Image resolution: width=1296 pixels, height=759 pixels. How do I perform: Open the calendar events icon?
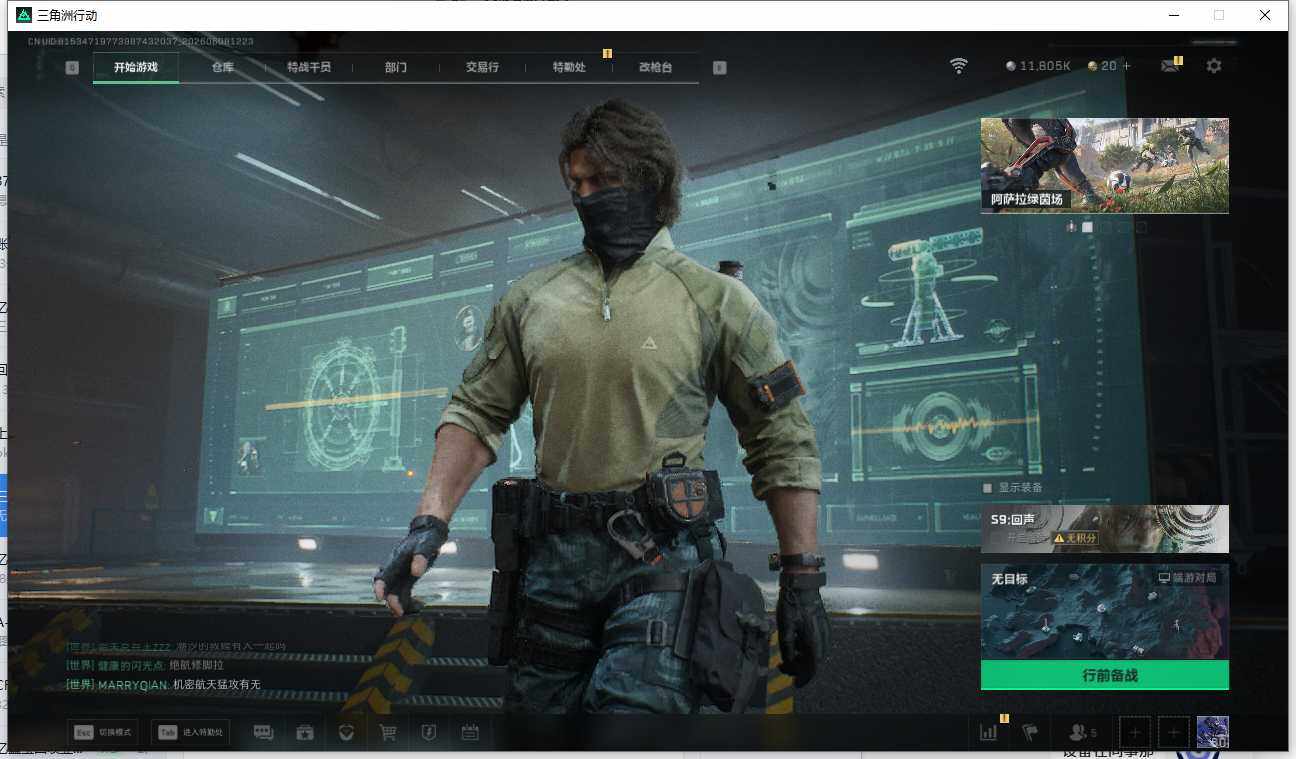coord(470,733)
